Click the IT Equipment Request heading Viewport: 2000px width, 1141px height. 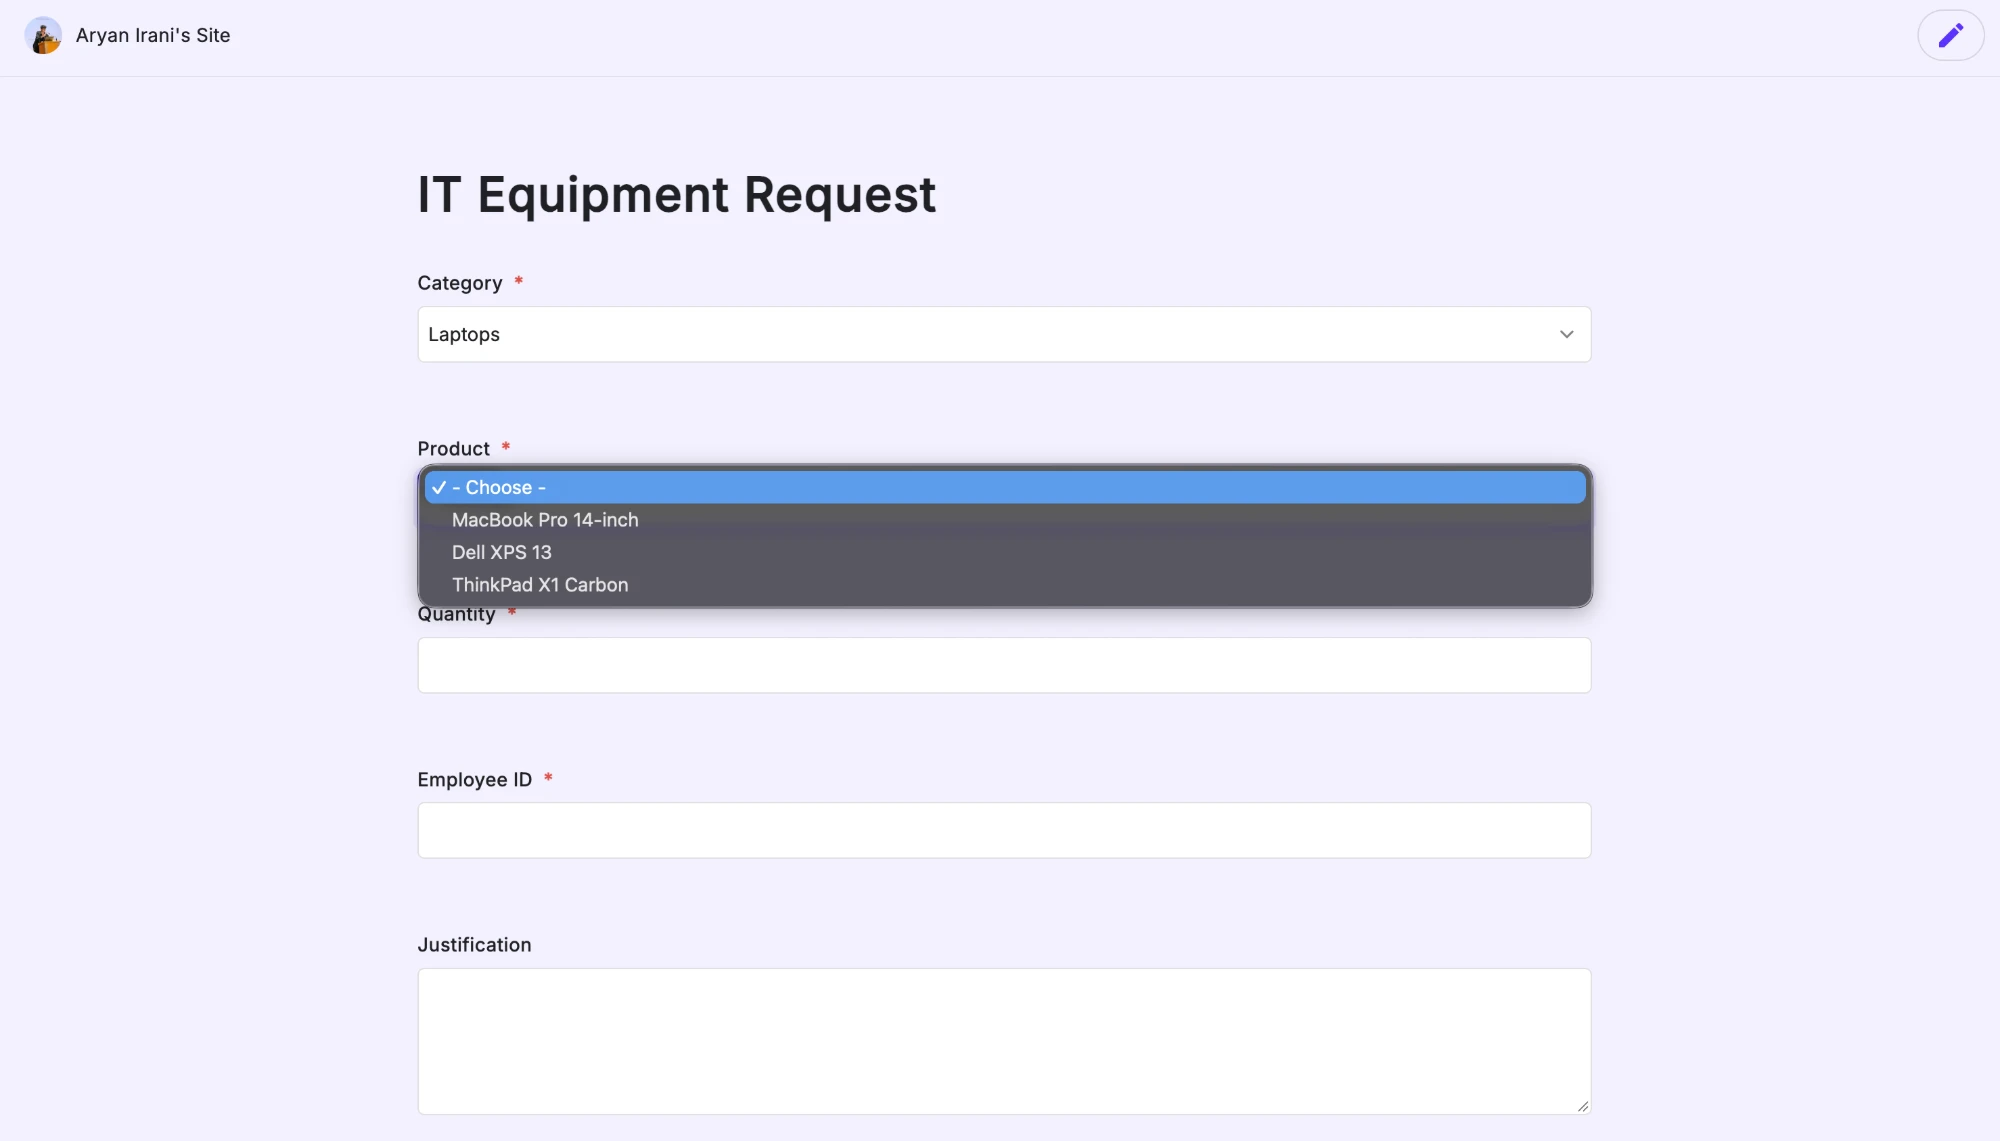click(677, 195)
